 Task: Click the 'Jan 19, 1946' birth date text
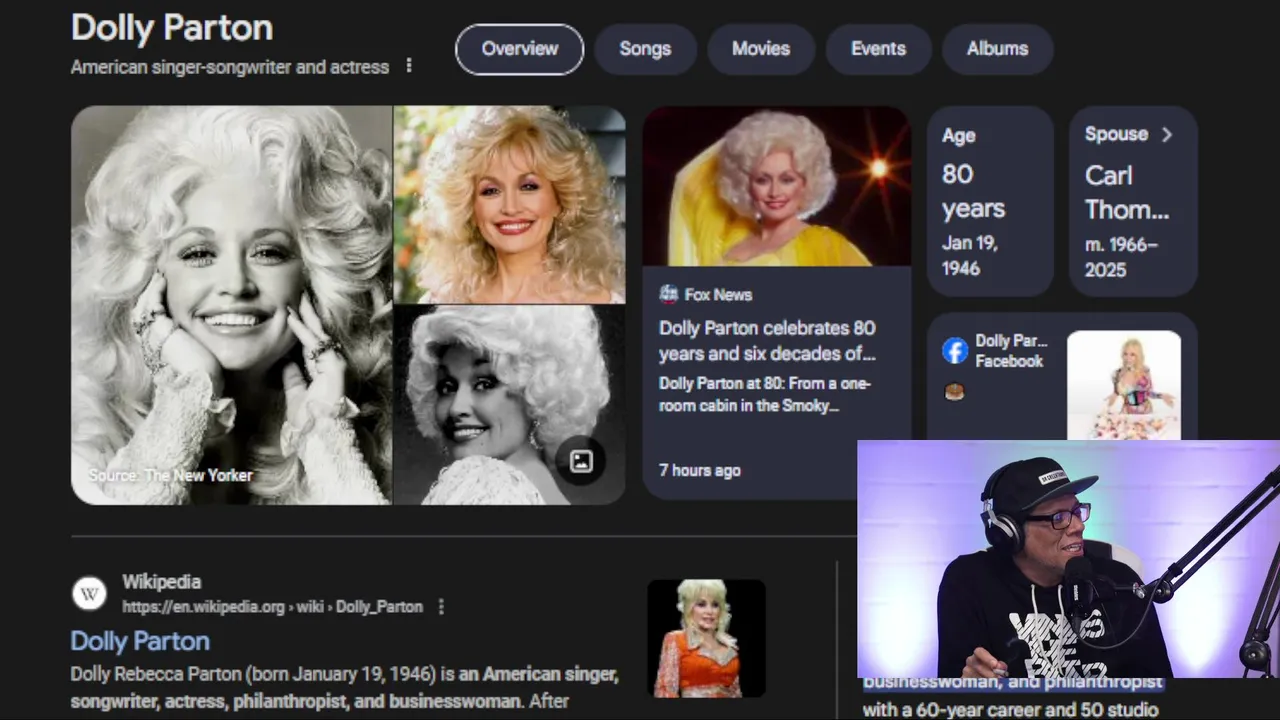(x=970, y=255)
